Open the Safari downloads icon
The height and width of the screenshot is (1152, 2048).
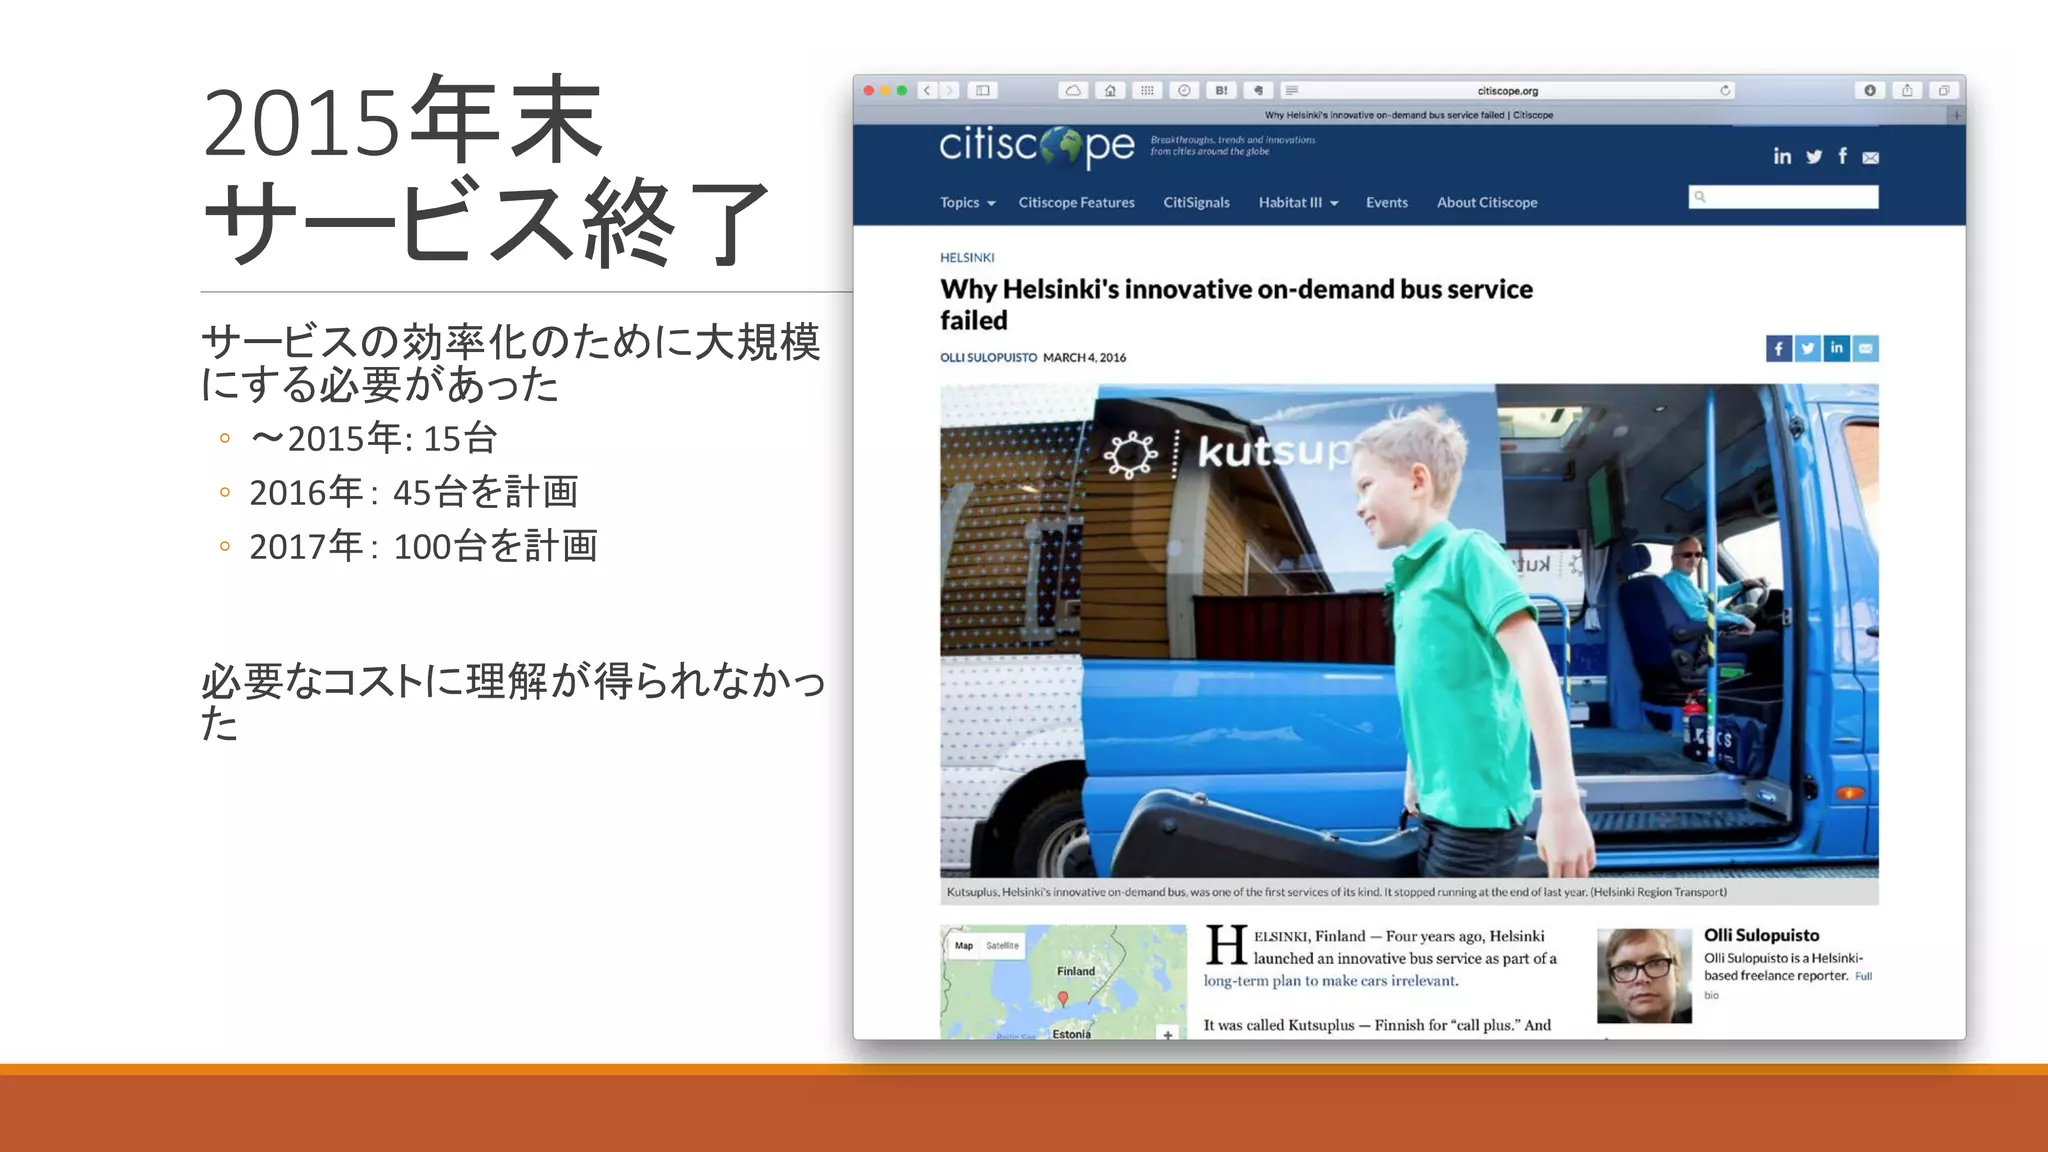pyautogui.click(x=1870, y=90)
